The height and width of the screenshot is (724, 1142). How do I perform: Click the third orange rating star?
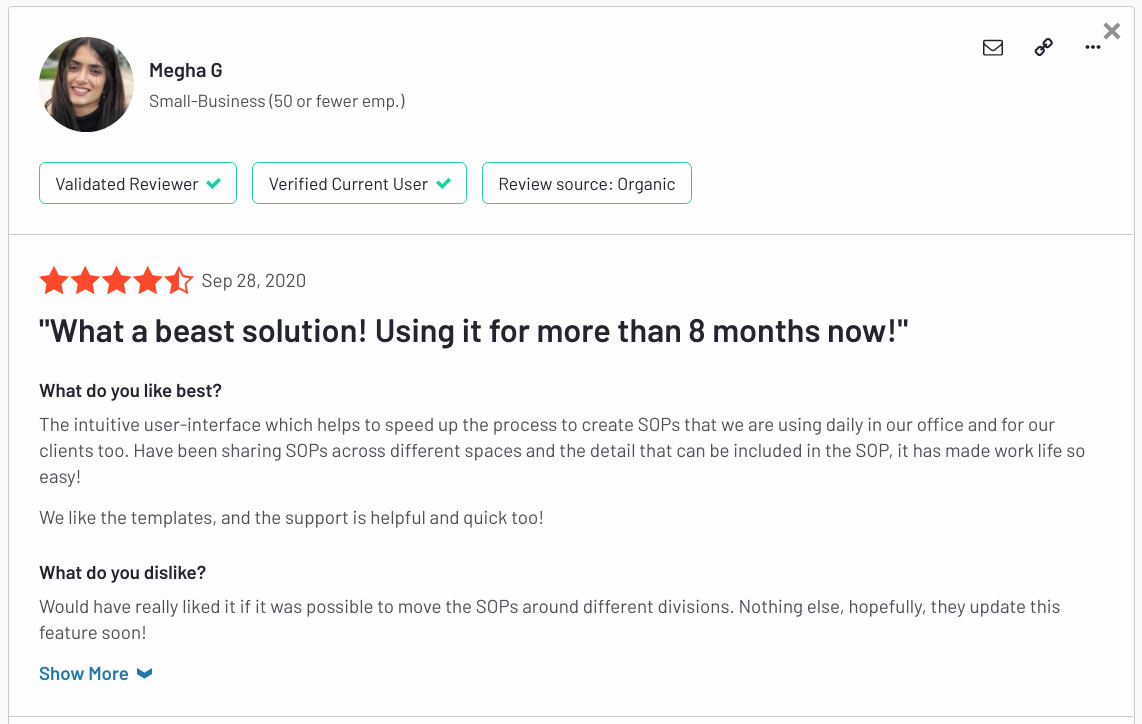click(x=117, y=280)
